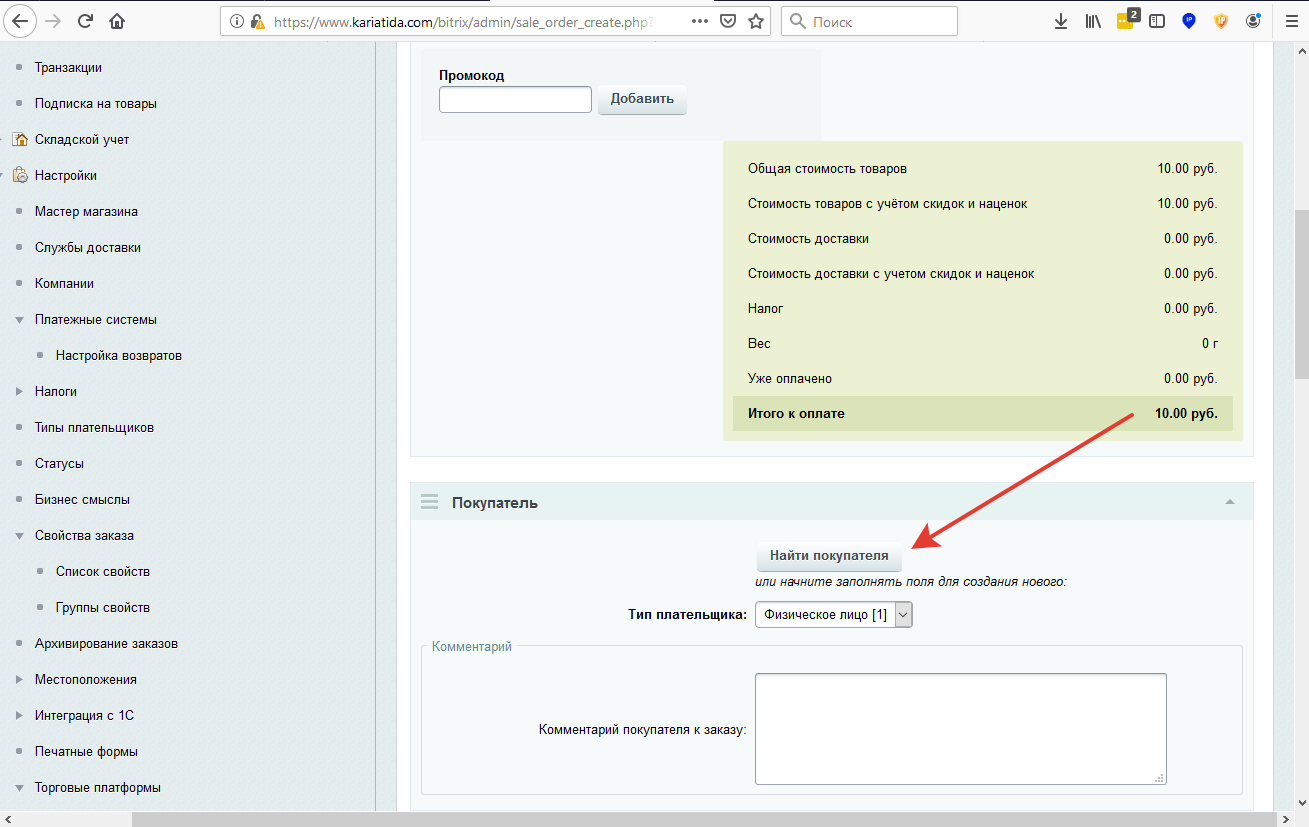Viewport: 1309px width, 827px height.
Task: Click the browser back arrow button
Action: (21, 21)
